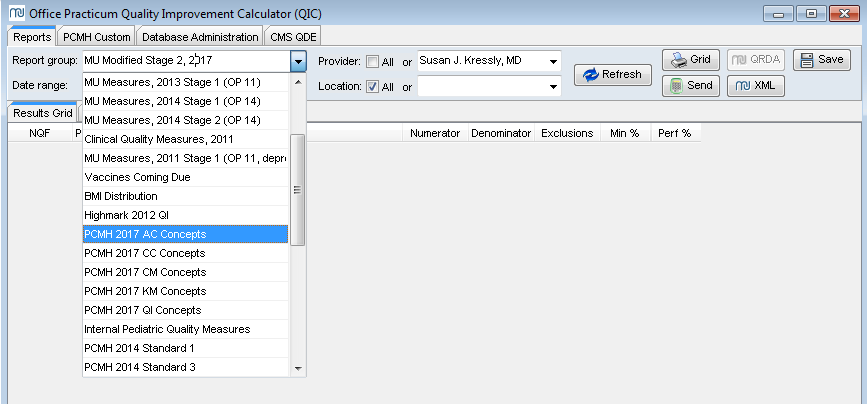Click the Numerator column header
The image size is (867, 404).
tap(435, 133)
